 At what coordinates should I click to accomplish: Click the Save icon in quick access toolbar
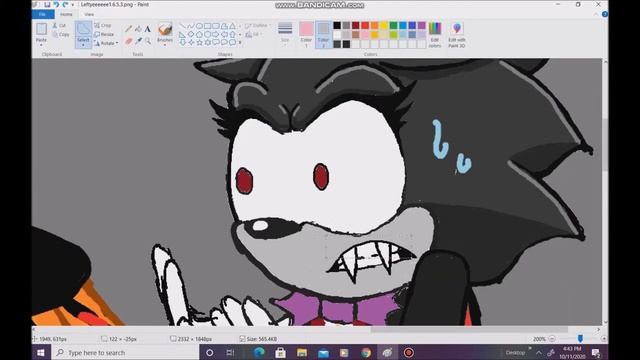pos(47,4)
